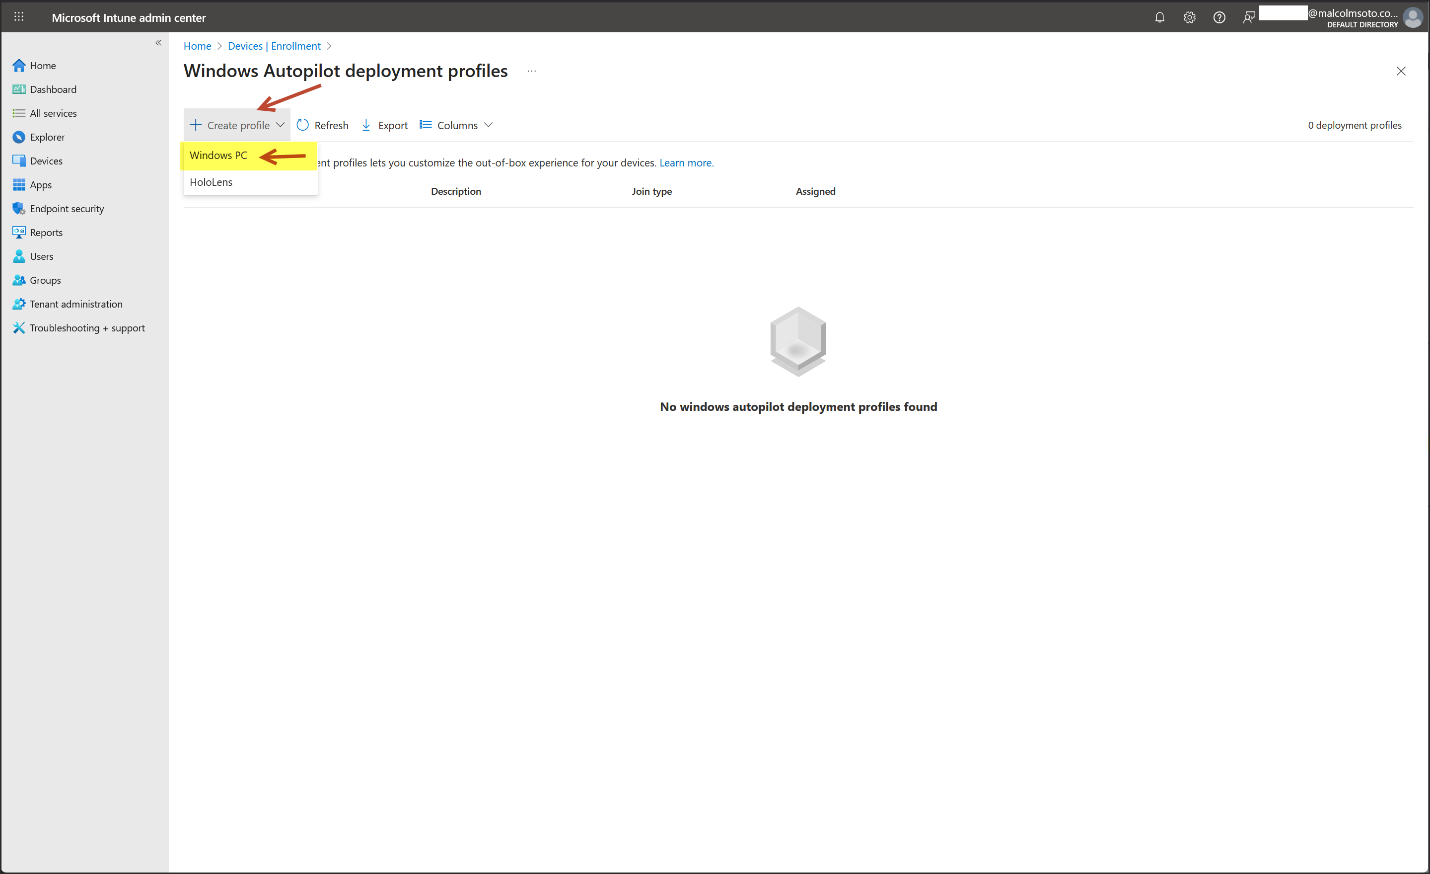Export the deployment profiles
1430x874 pixels.
pyautogui.click(x=385, y=125)
